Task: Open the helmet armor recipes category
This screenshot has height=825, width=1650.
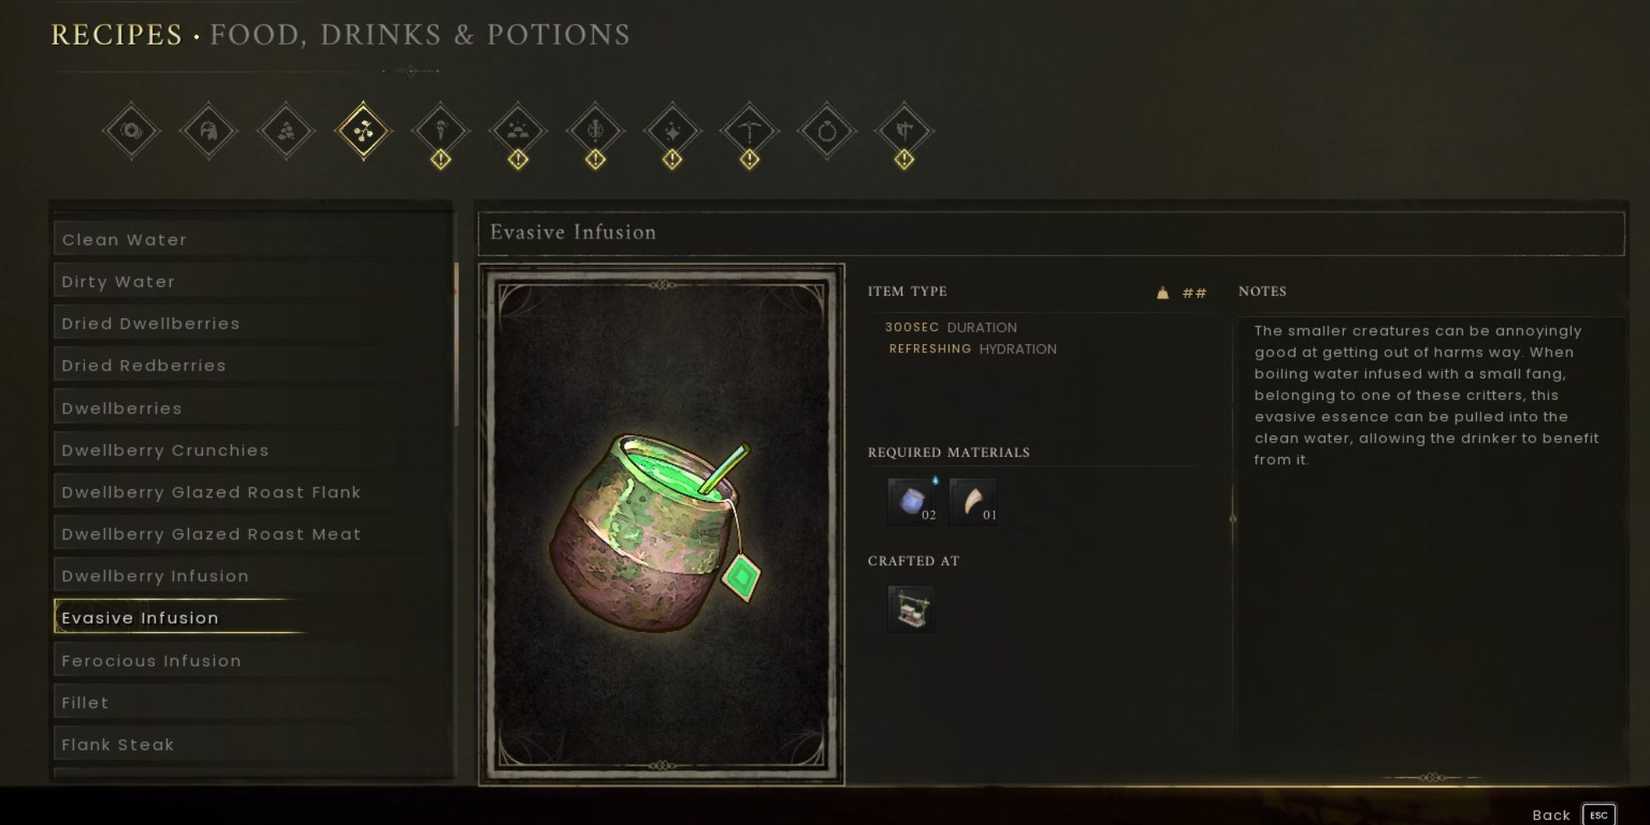Action: tap(208, 131)
